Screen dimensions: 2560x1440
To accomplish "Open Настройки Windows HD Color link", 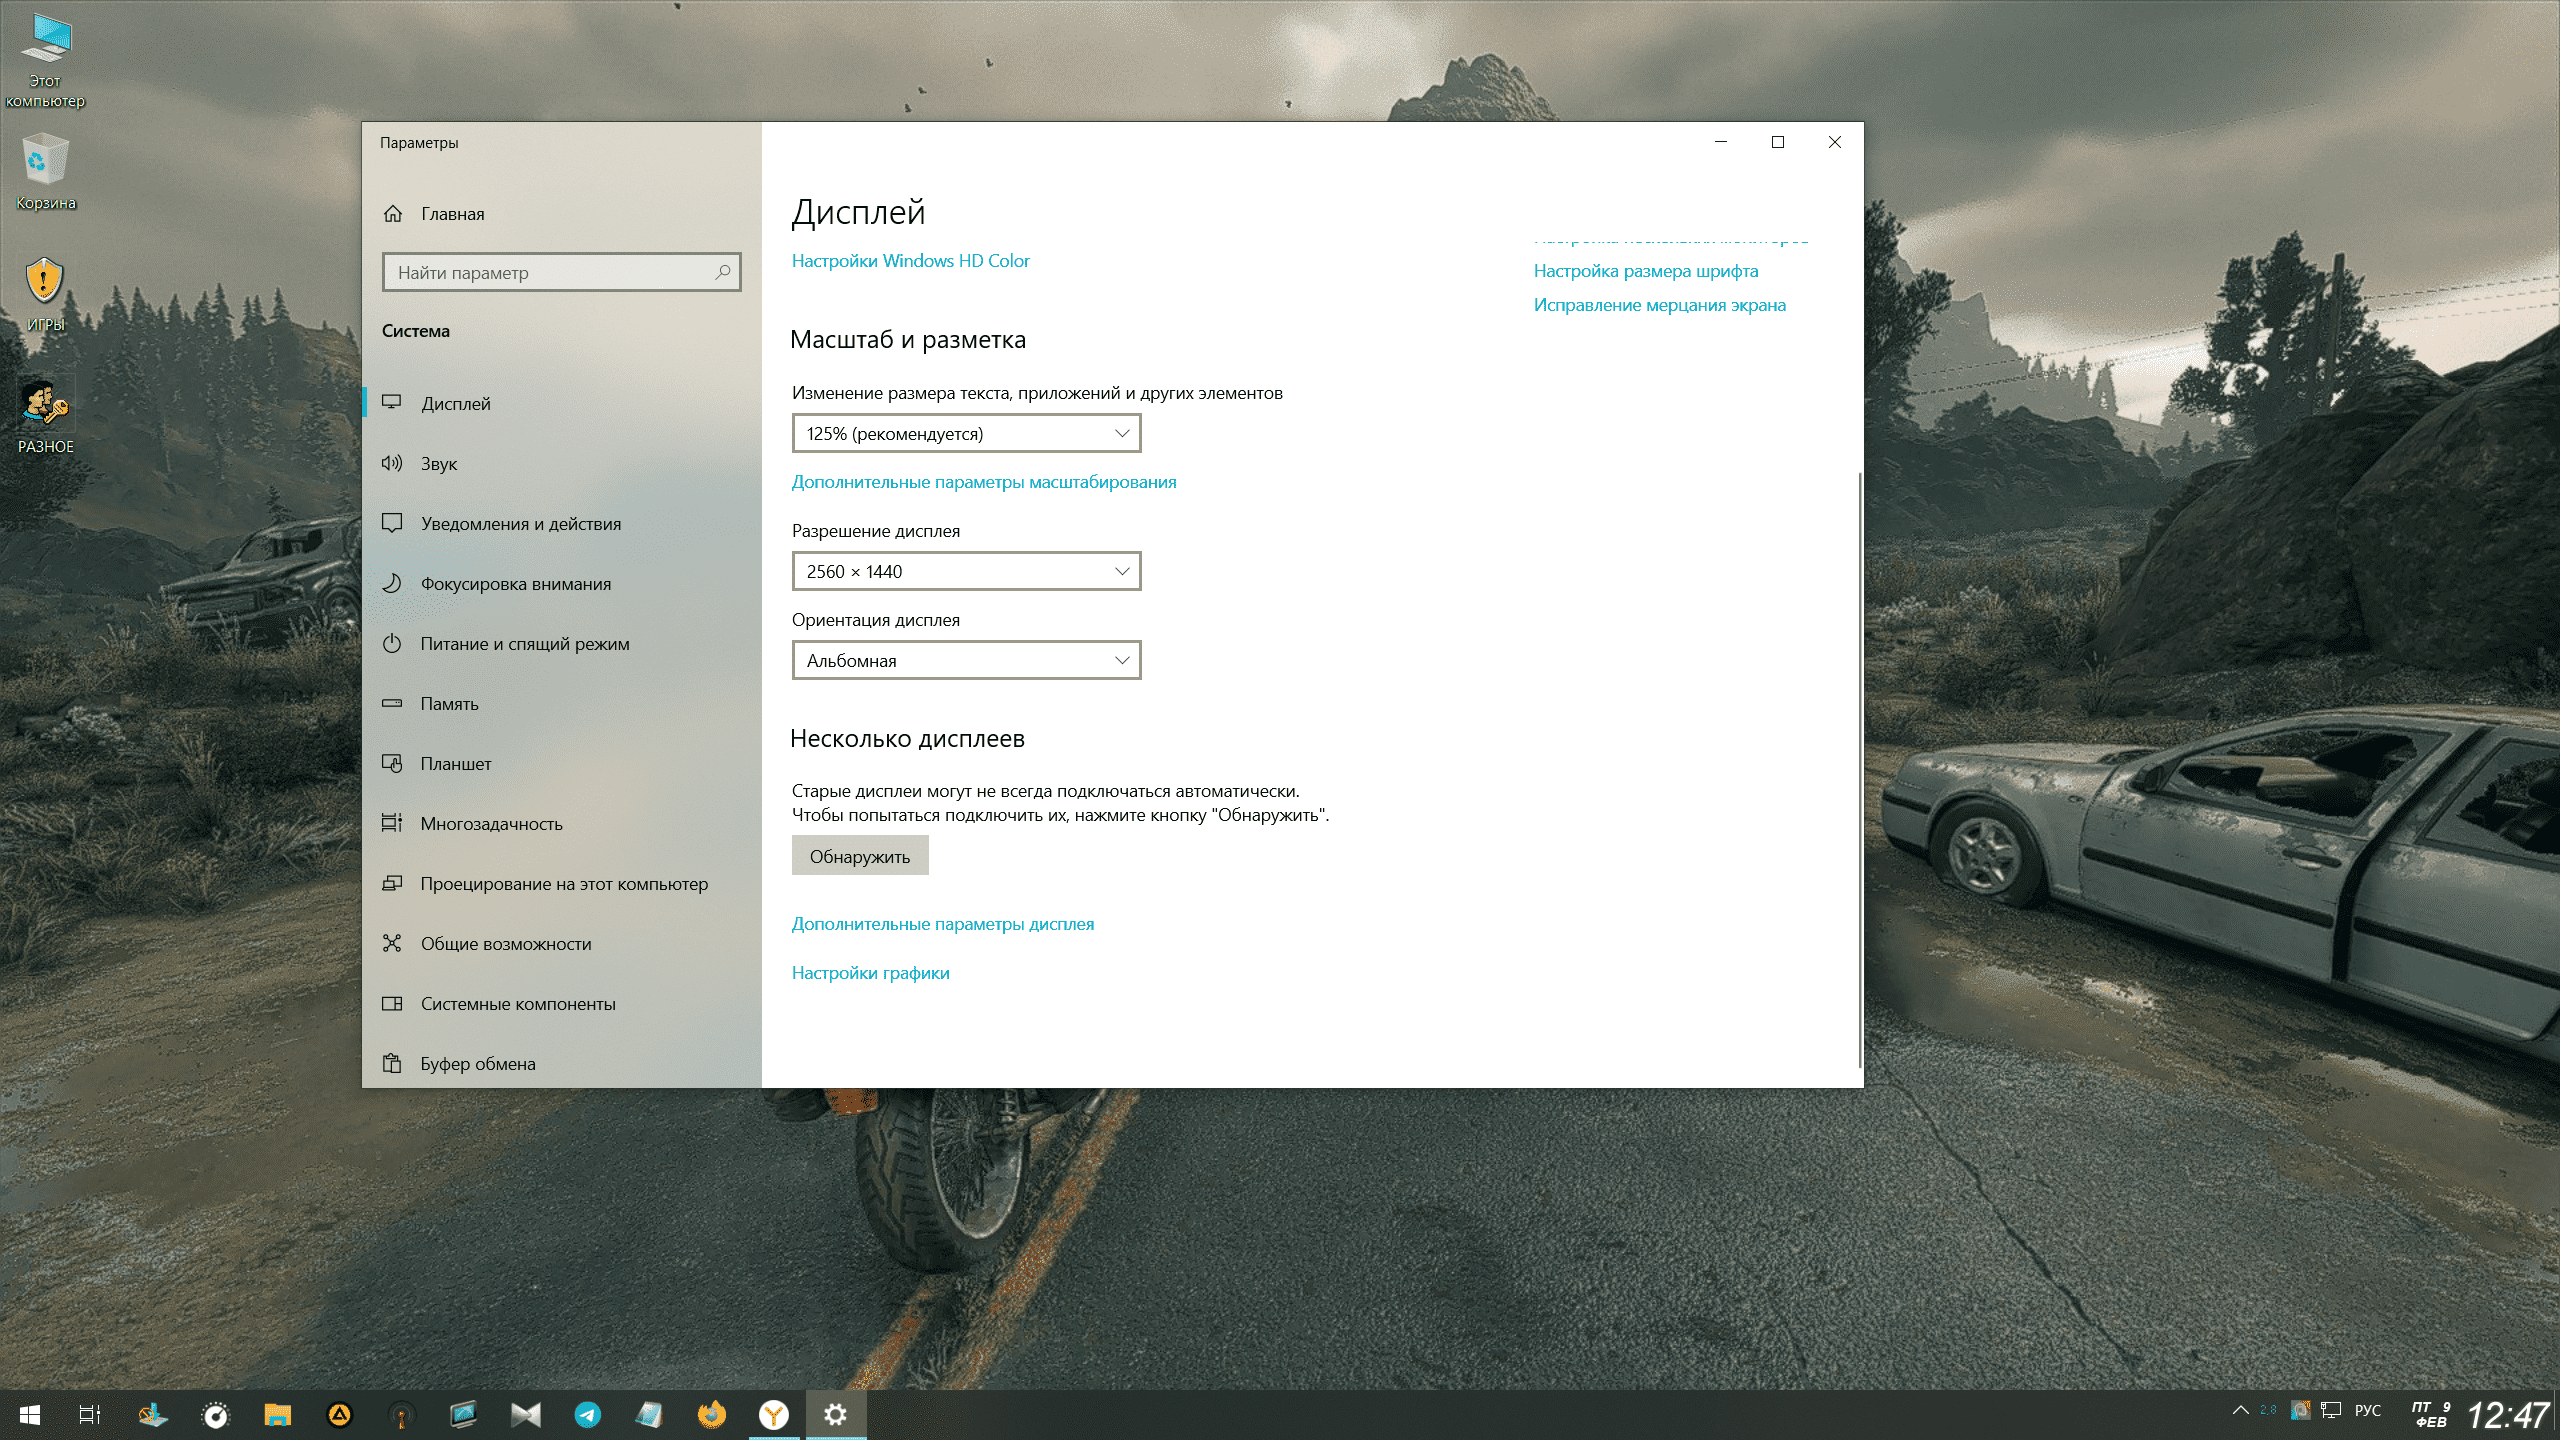I will pyautogui.click(x=910, y=260).
